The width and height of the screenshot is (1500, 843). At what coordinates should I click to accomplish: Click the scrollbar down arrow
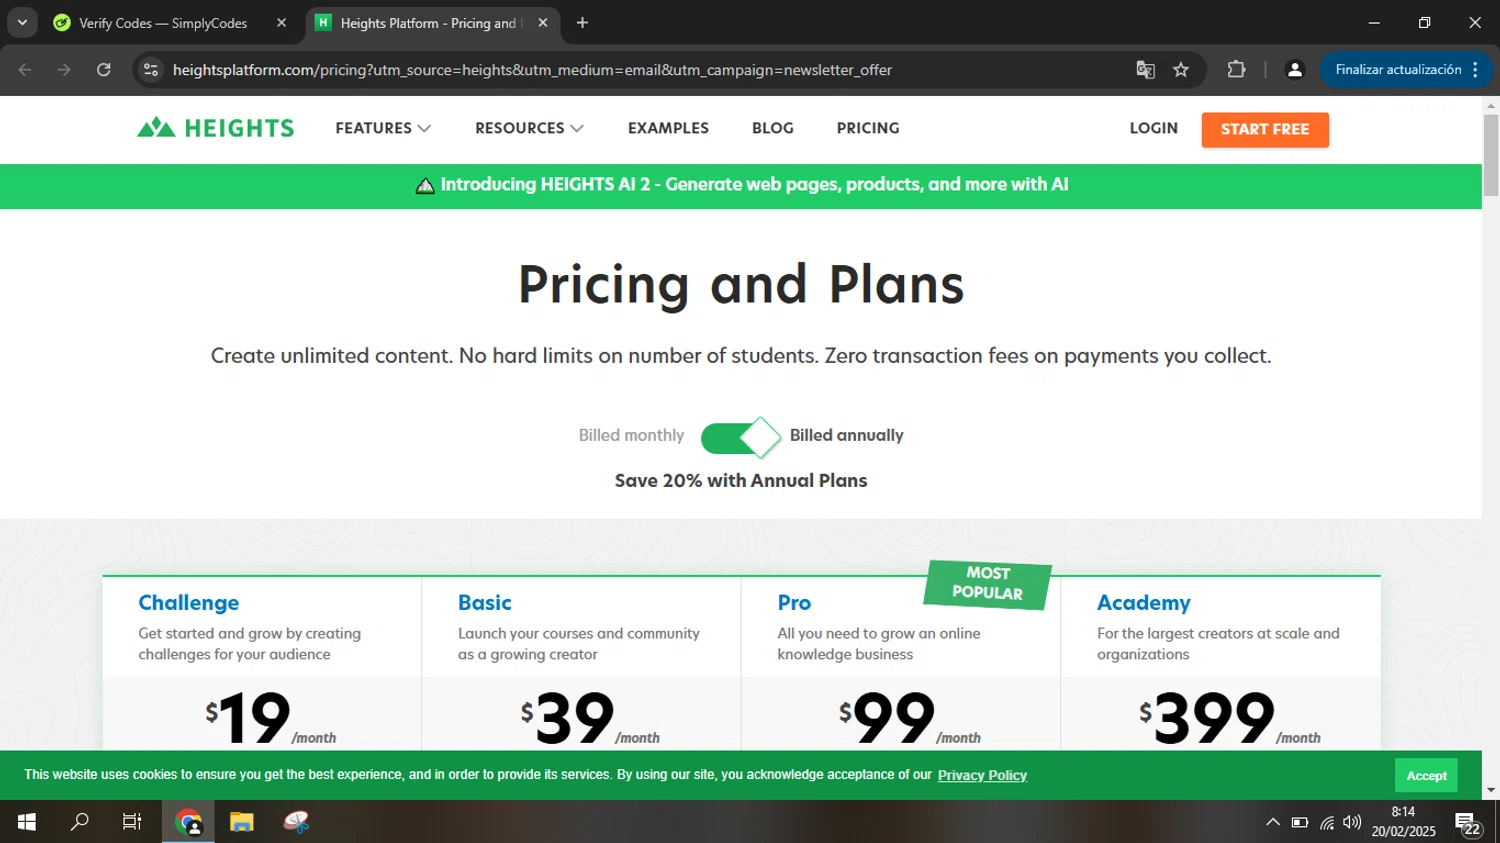pos(1491,790)
